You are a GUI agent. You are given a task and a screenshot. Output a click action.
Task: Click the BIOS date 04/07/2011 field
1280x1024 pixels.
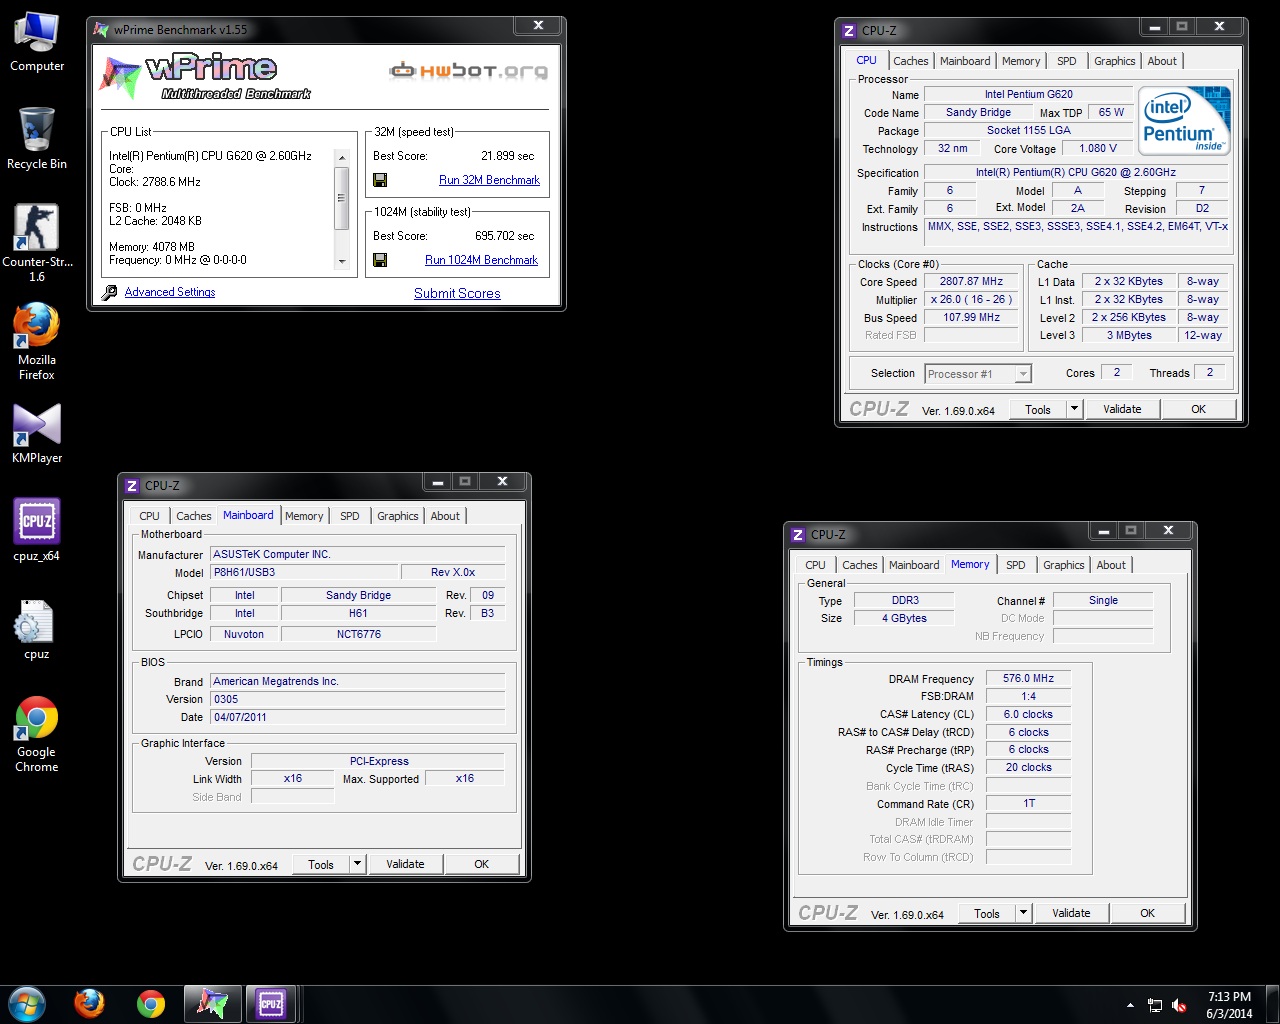pos(357,717)
